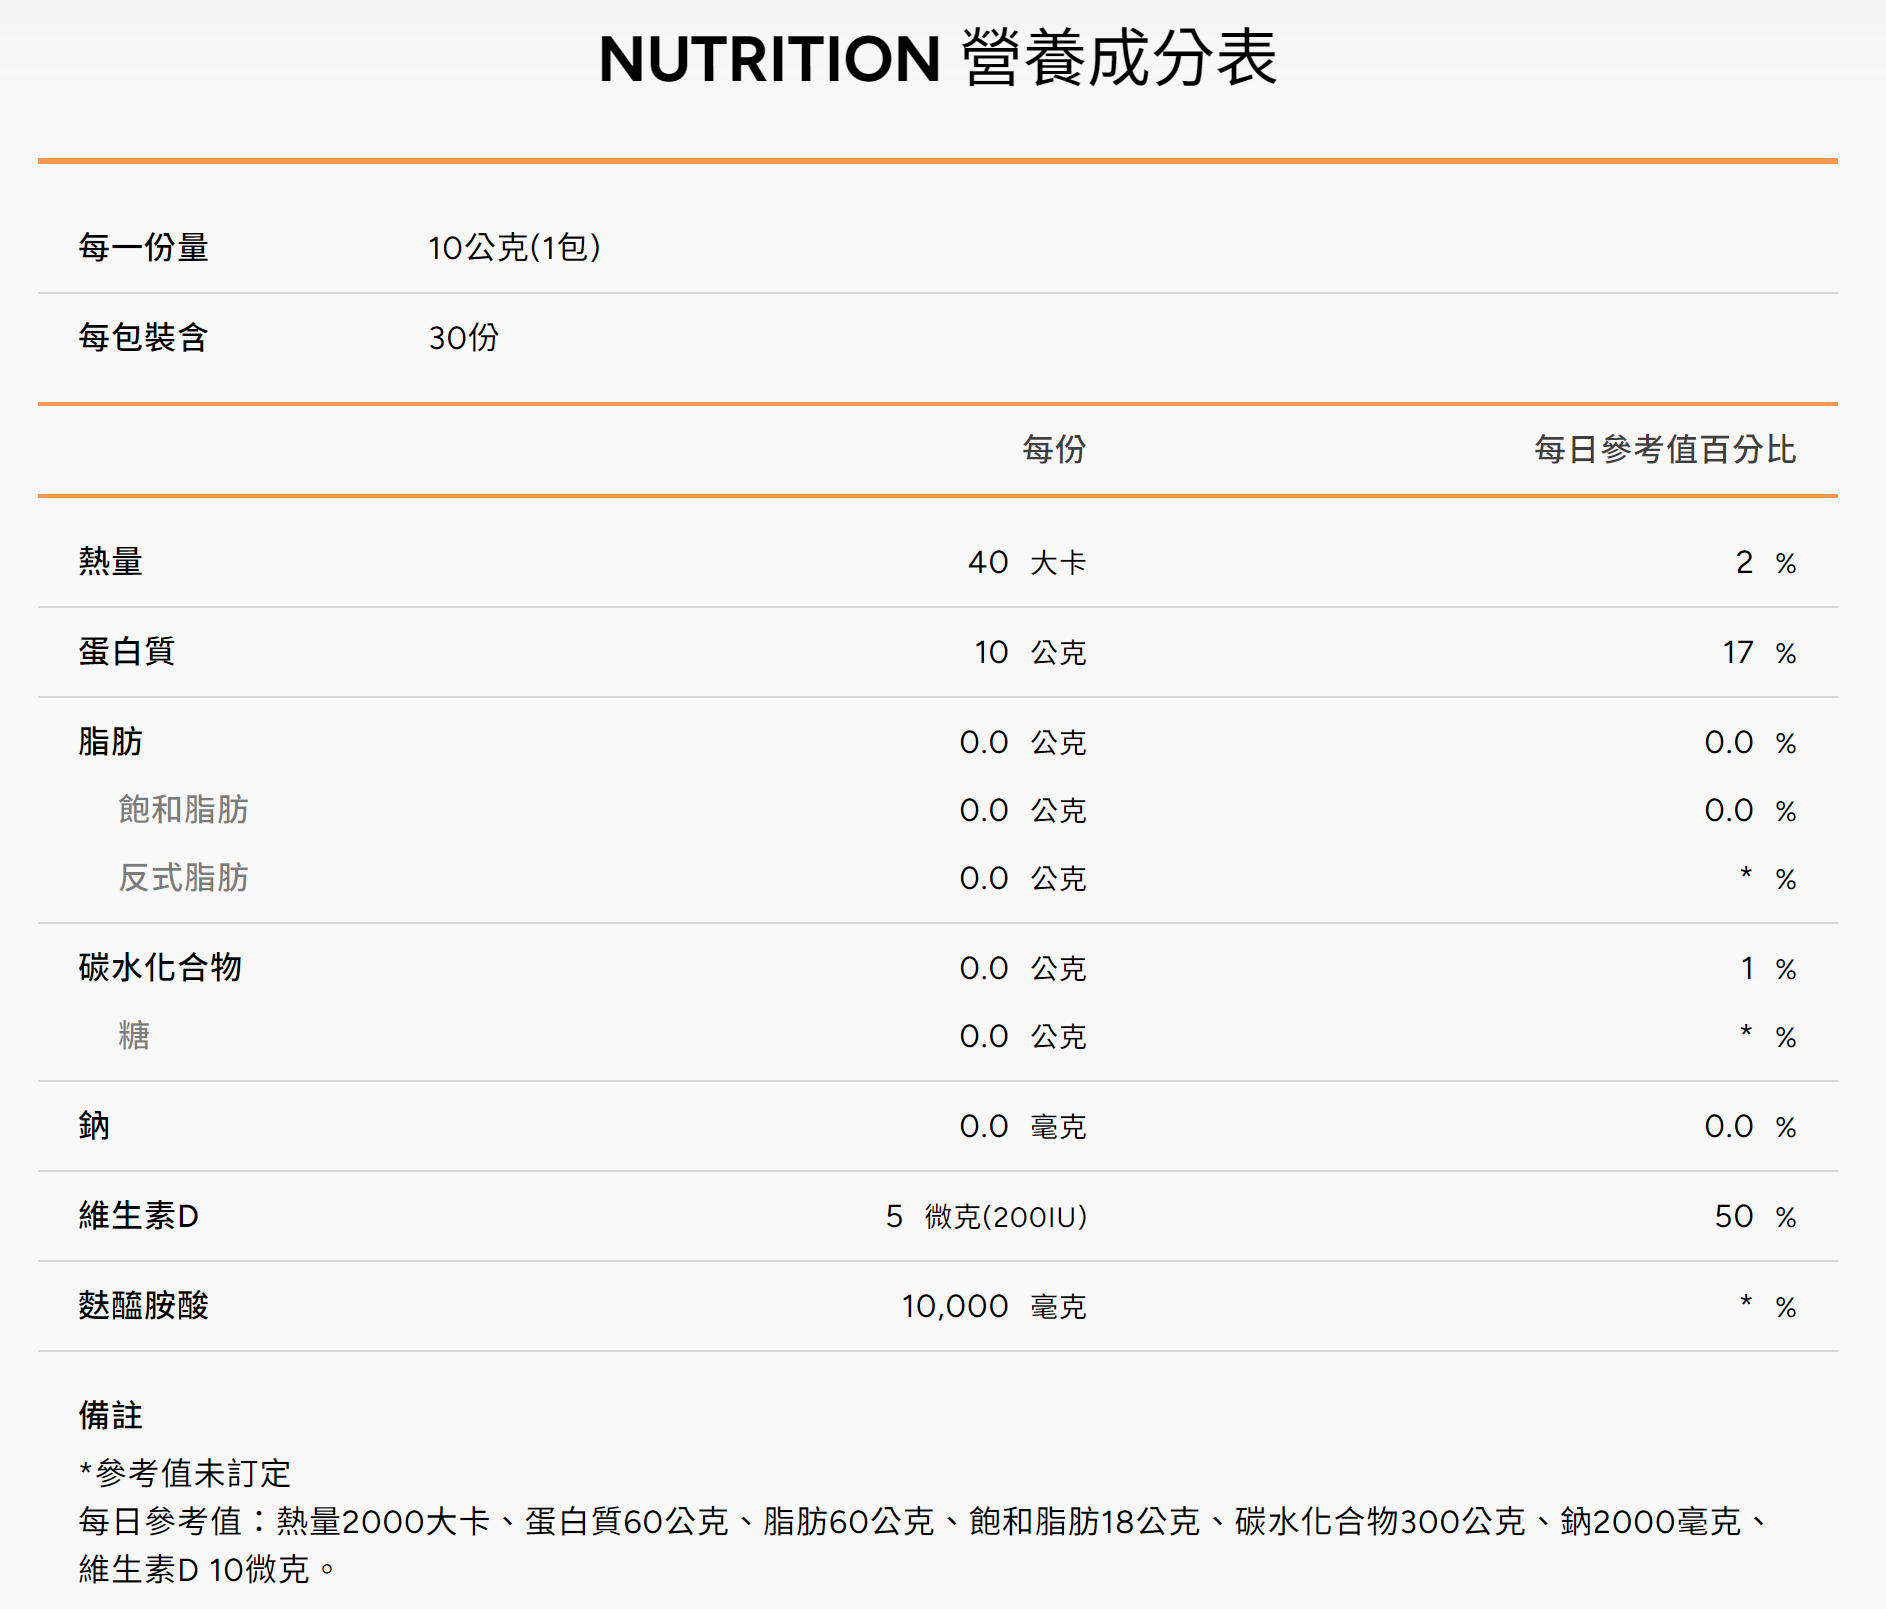Image resolution: width=1886 pixels, height=1609 pixels.
Task: Click the '備註' notes heading
Action: tap(111, 1415)
